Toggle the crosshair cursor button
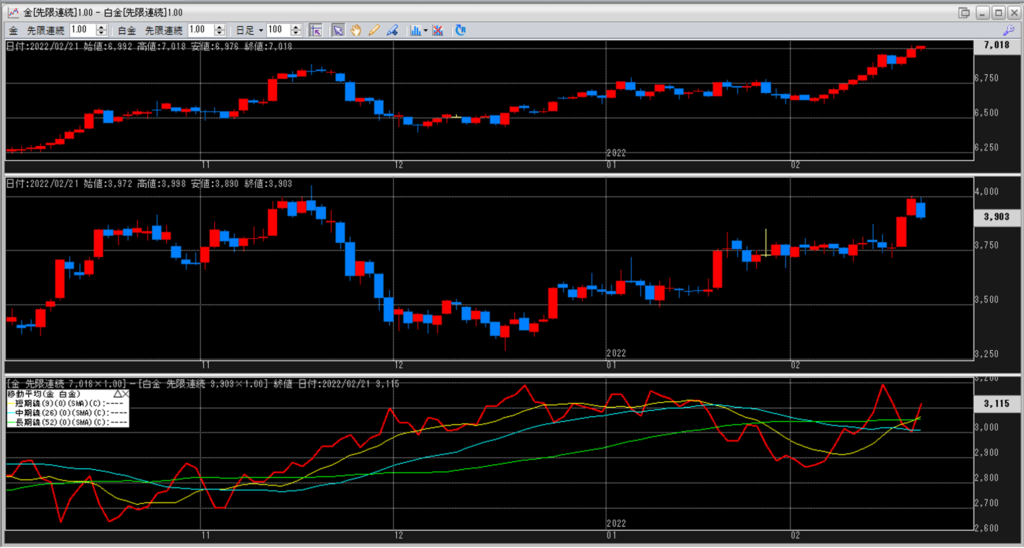The width and height of the screenshot is (1024, 548). (314, 30)
